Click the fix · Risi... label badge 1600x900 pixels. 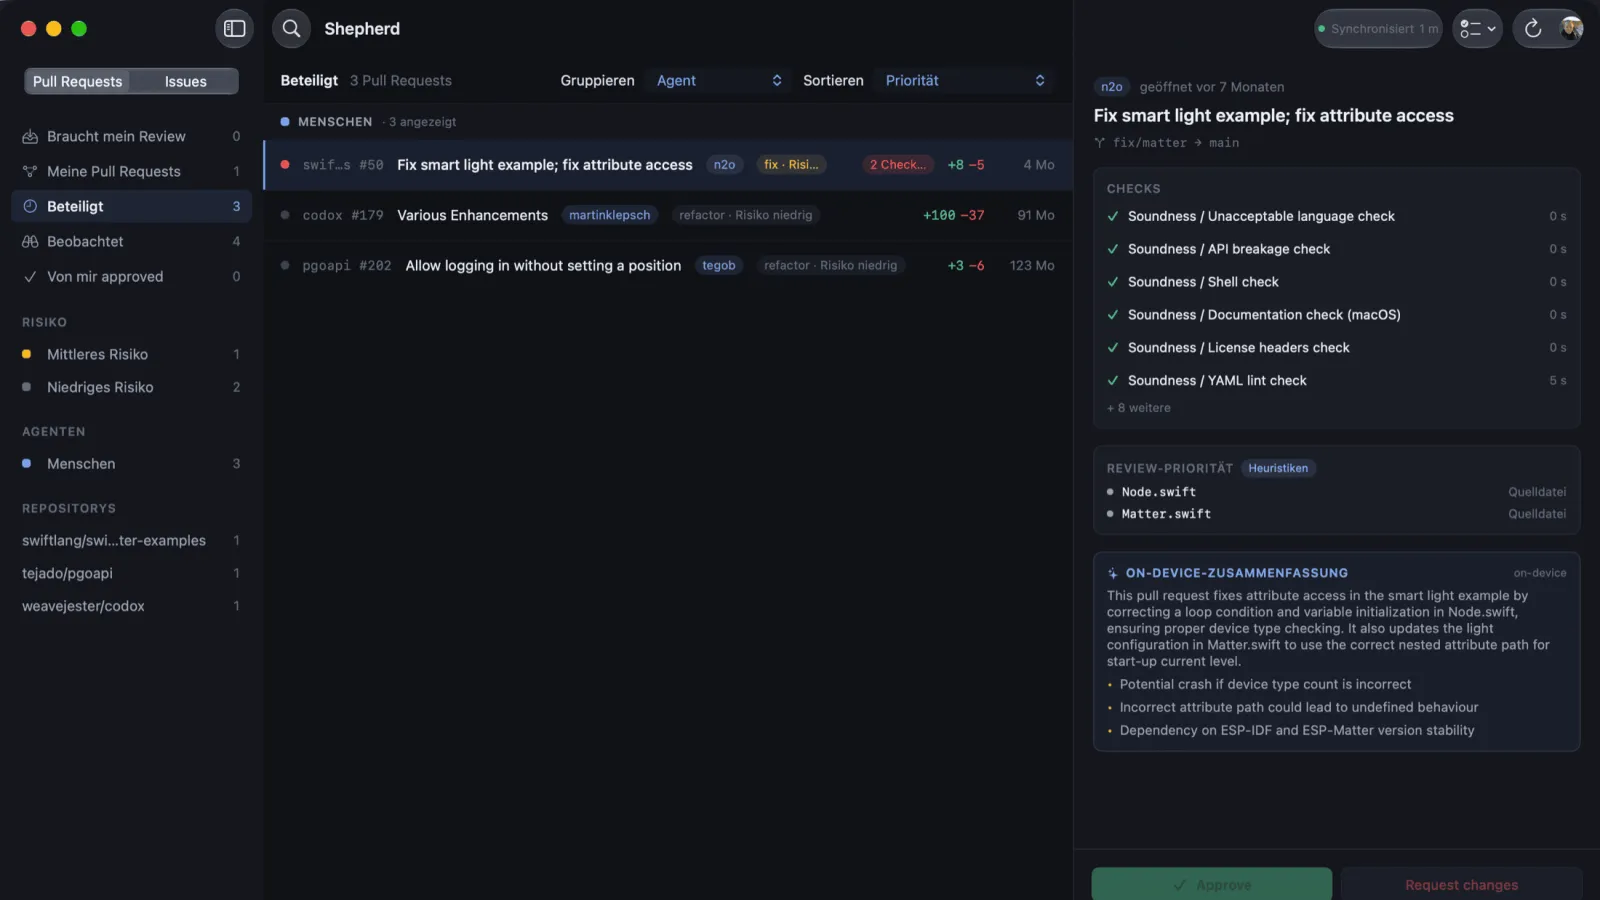click(791, 165)
